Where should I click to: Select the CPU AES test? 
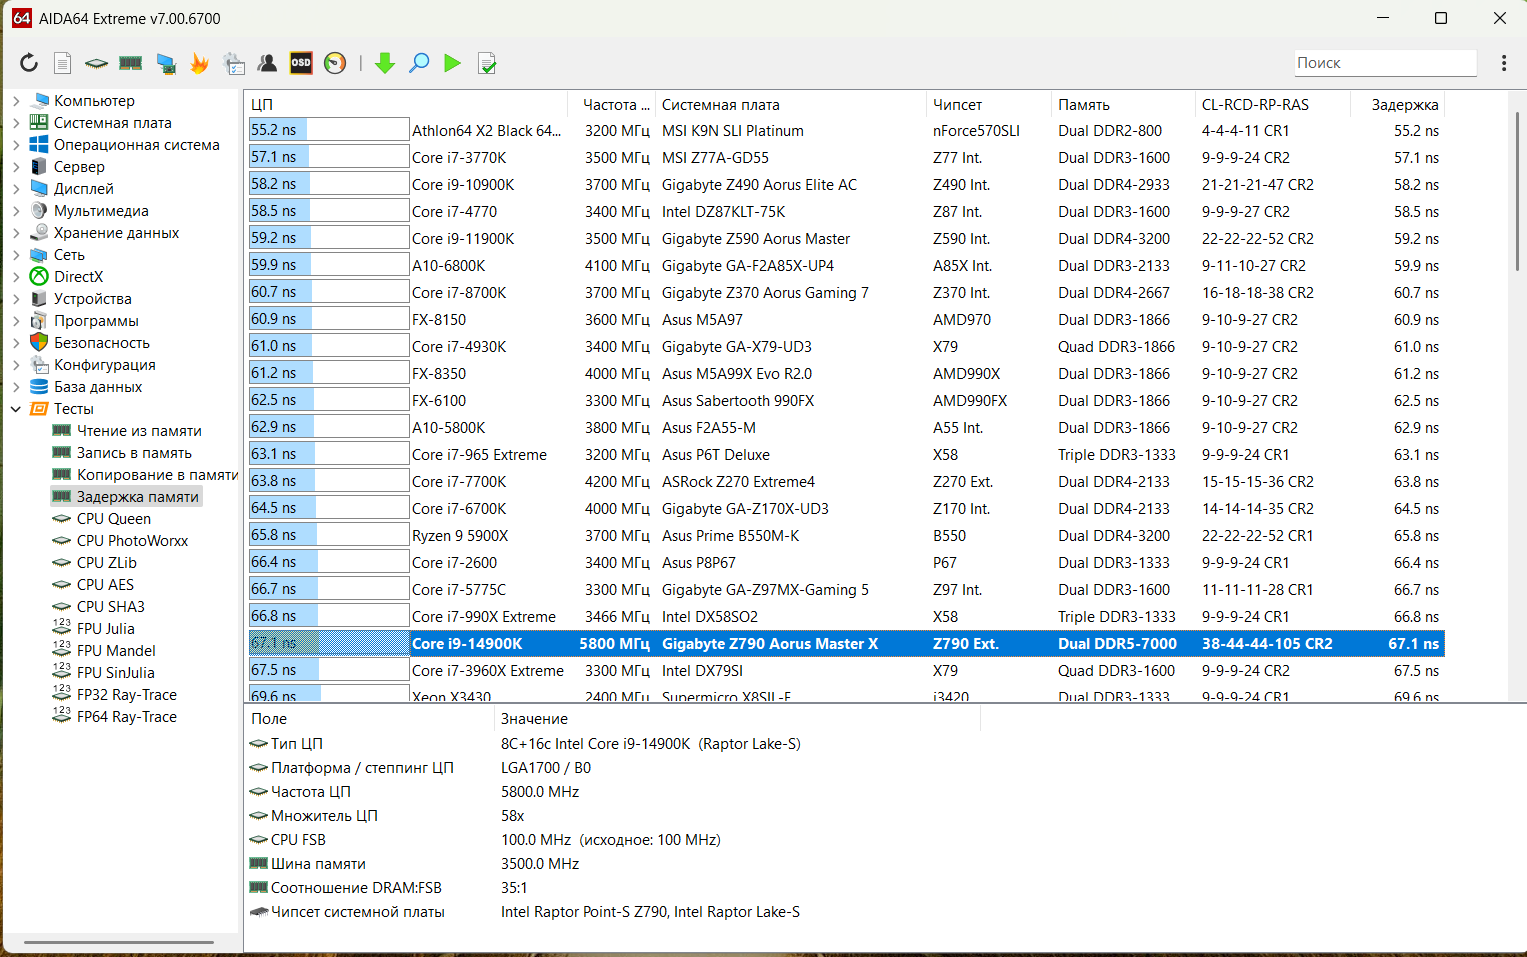pos(105,585)
